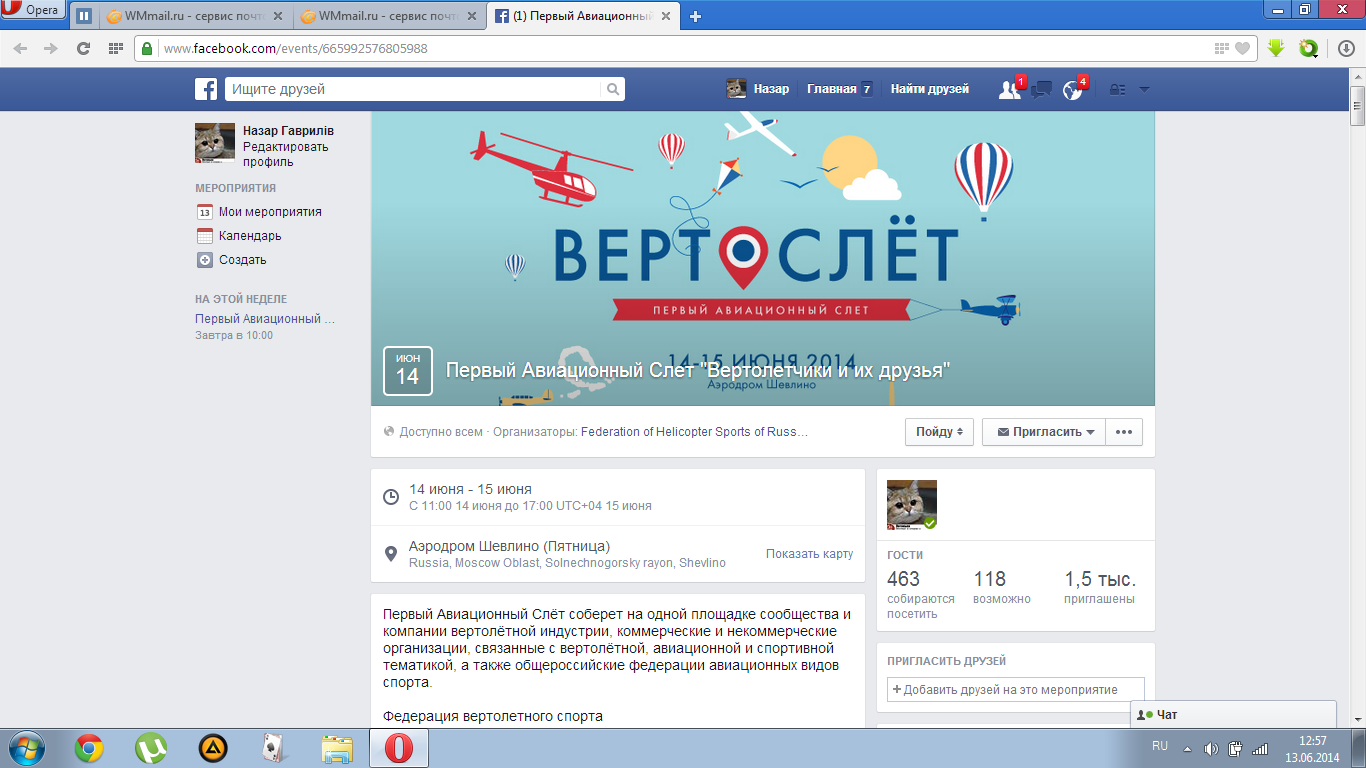
Task: Click the green padlock security icon
Action: pos(147,48)
